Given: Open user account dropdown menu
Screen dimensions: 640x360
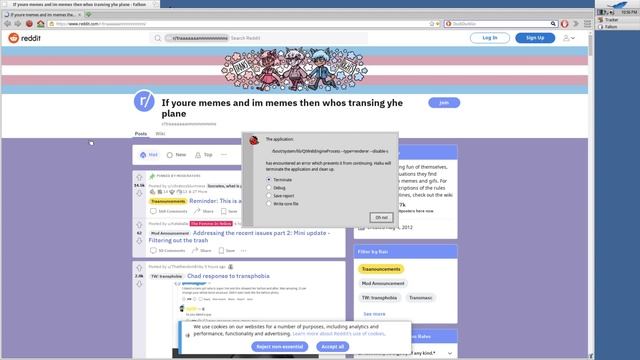Looking at the screenshot, I should [x=569, y=38].
